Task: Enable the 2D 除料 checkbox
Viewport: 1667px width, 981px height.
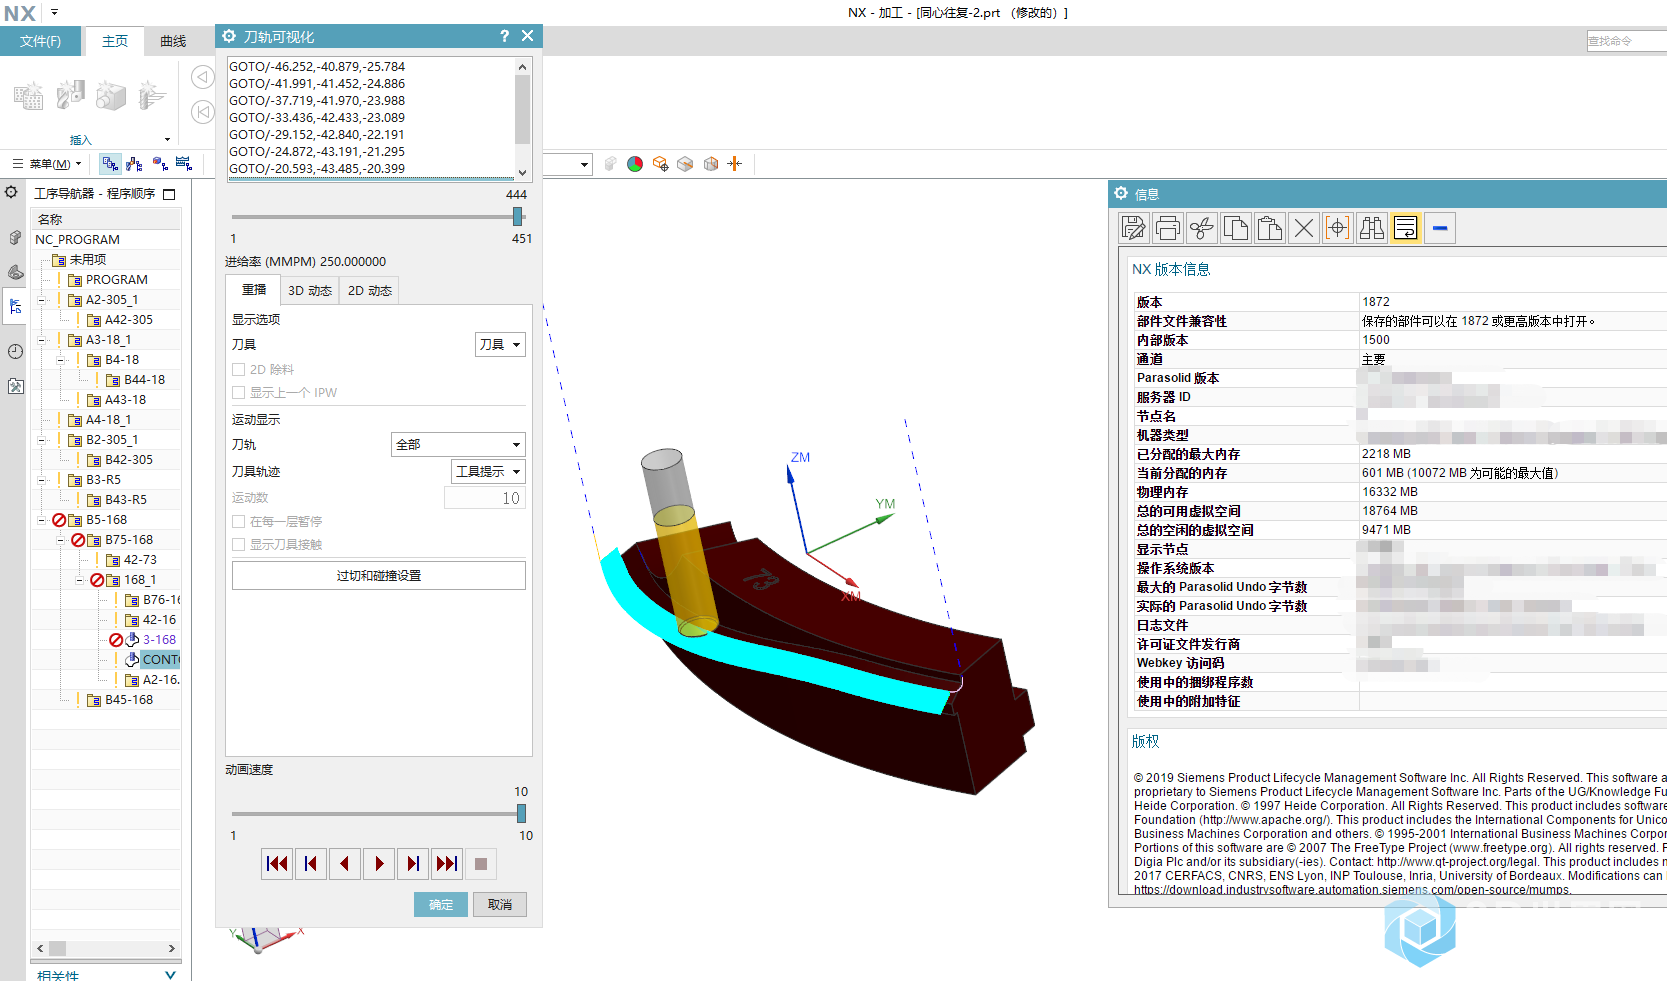Action: 239,370
